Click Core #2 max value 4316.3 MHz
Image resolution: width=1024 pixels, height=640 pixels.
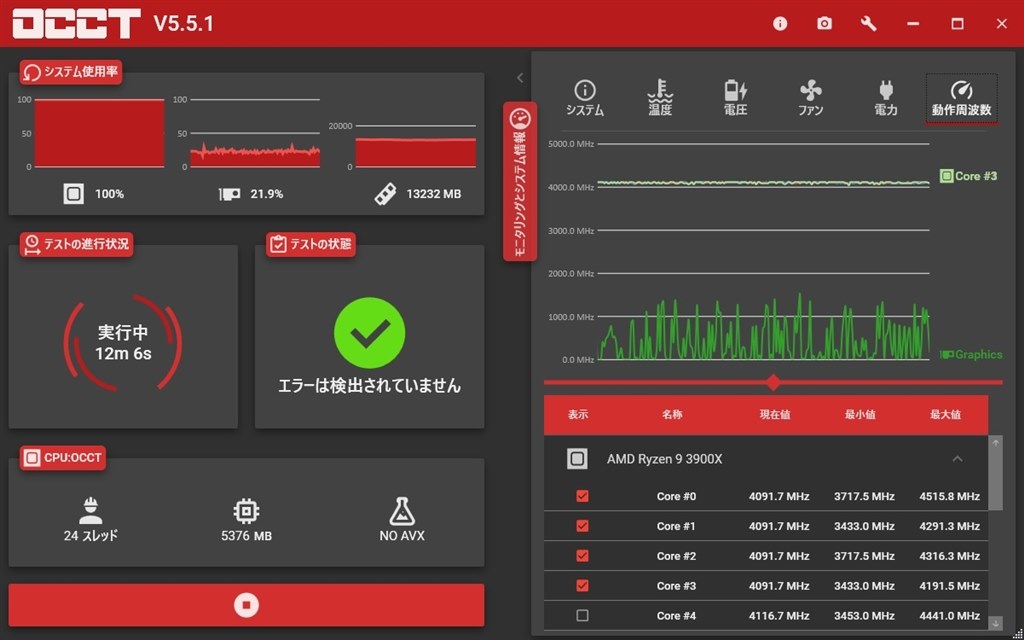(950, 556)
